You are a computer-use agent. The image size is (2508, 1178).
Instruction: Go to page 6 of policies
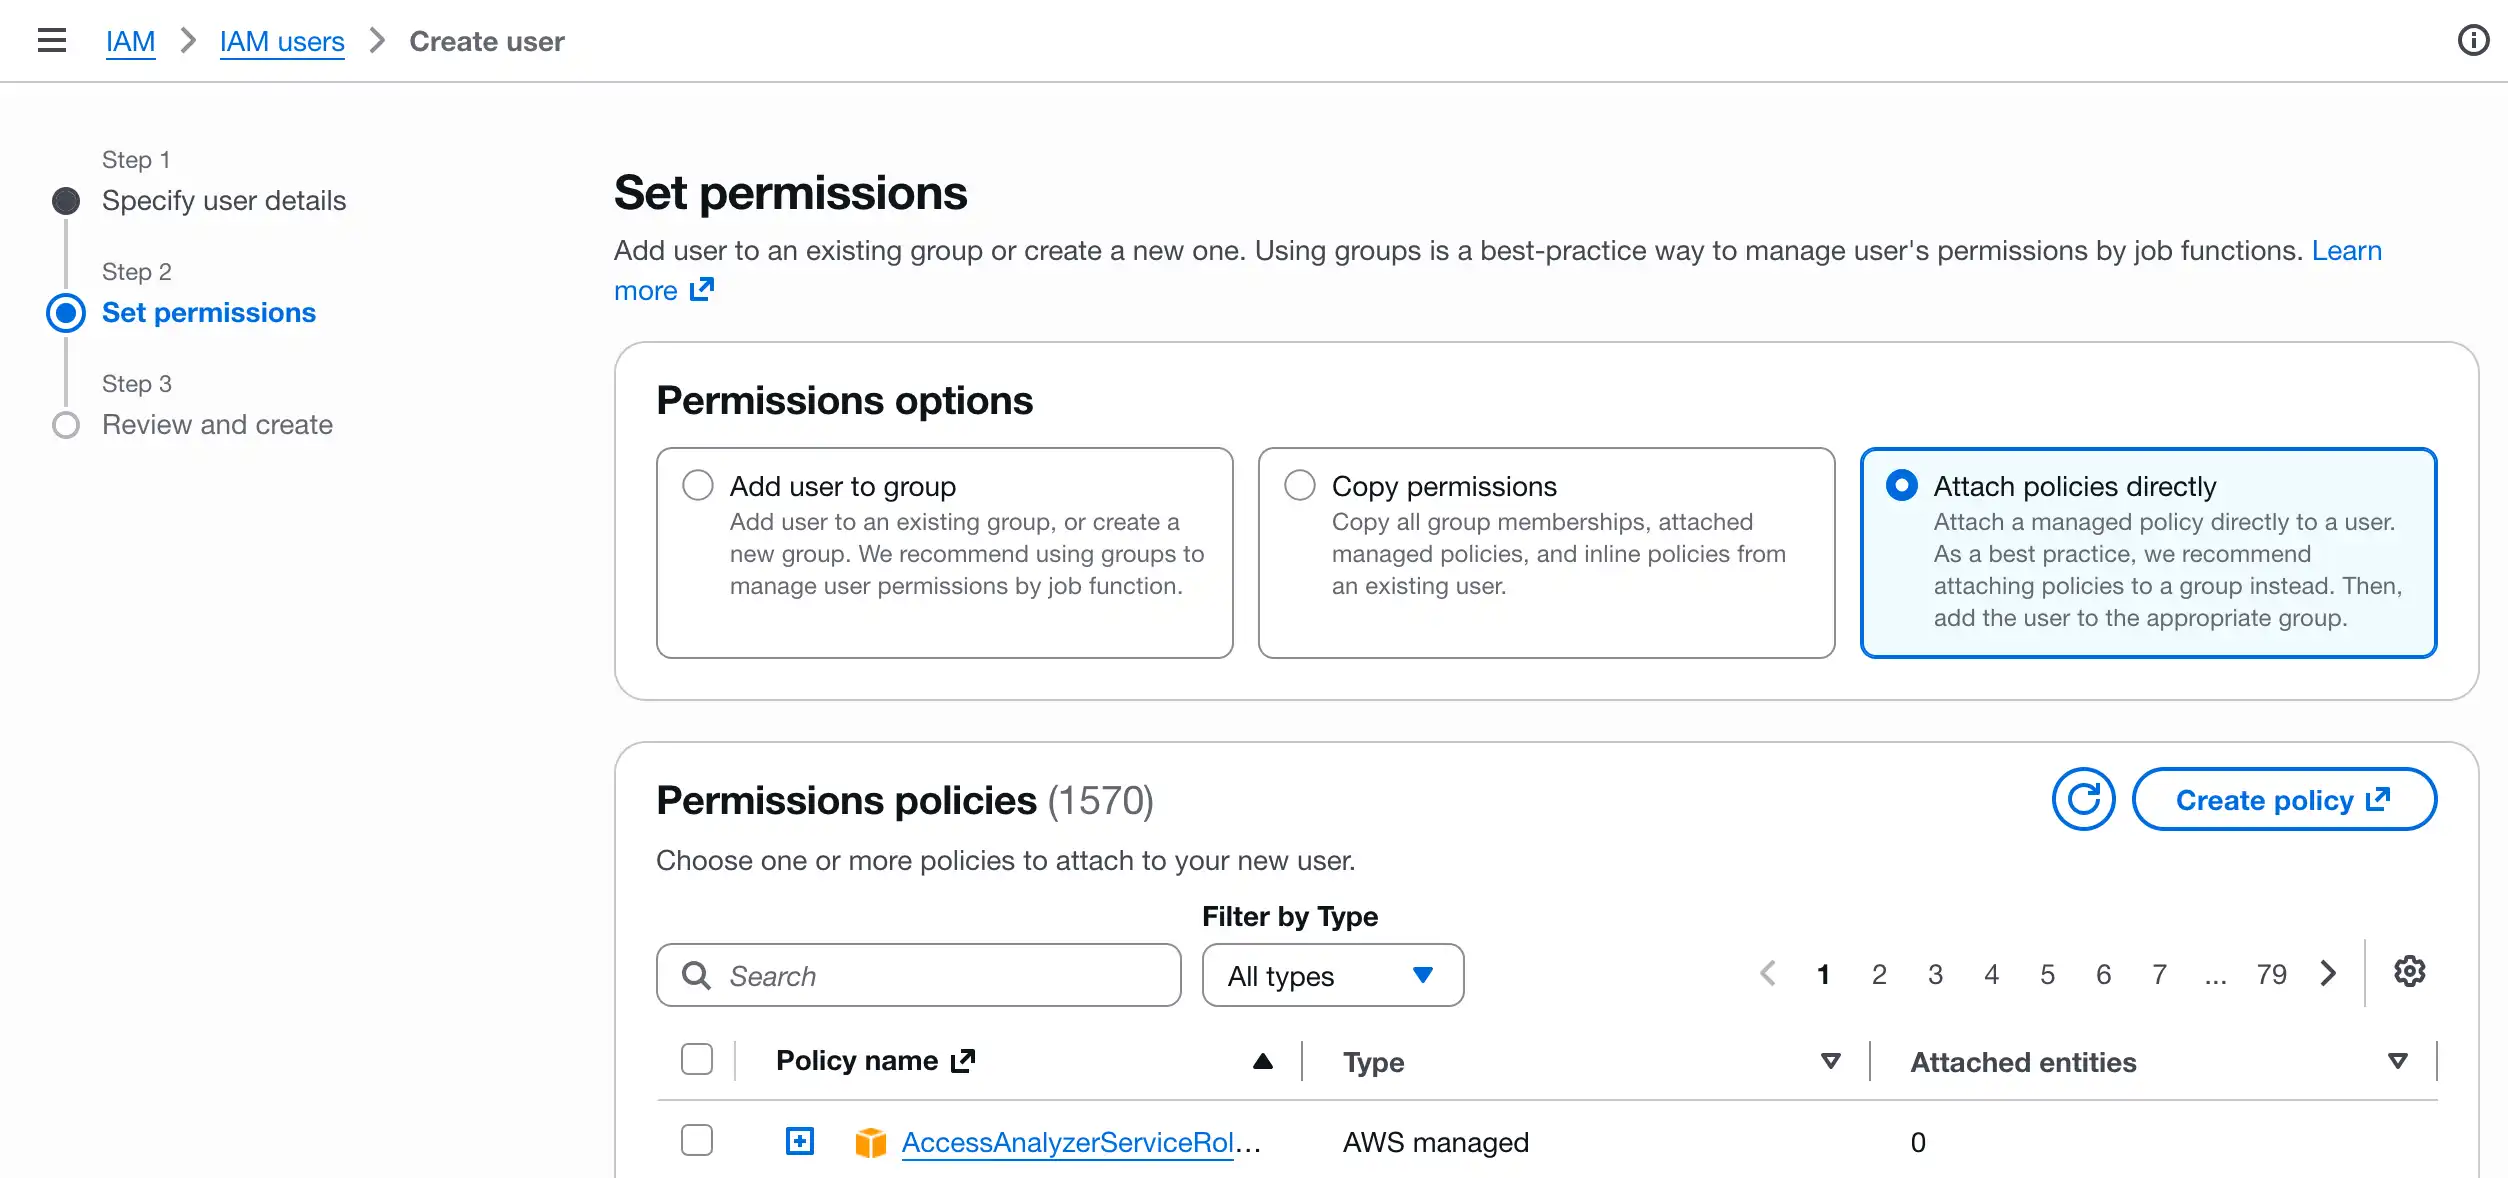(2104, 974)
